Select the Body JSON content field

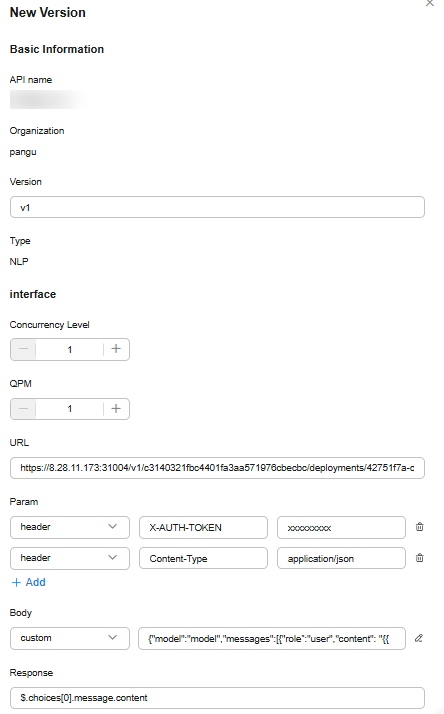tap(272, 638)
